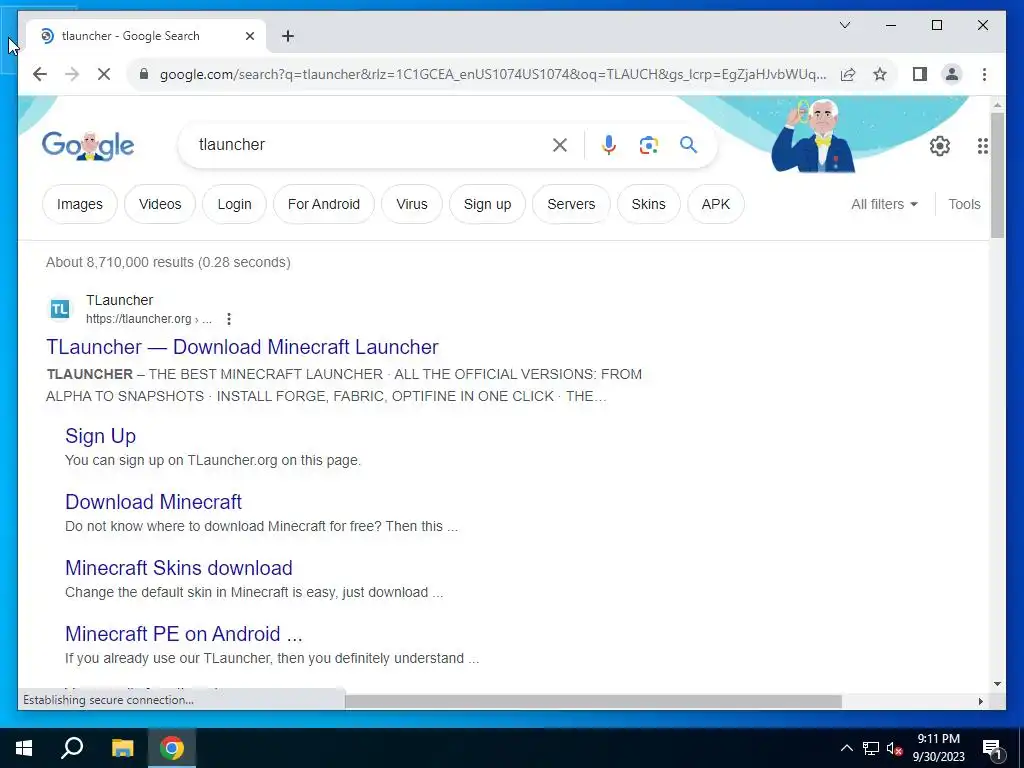This screenshot has height=768, width=1024.
Task: Open the Windows Start menu
Action: coord(24,748)
